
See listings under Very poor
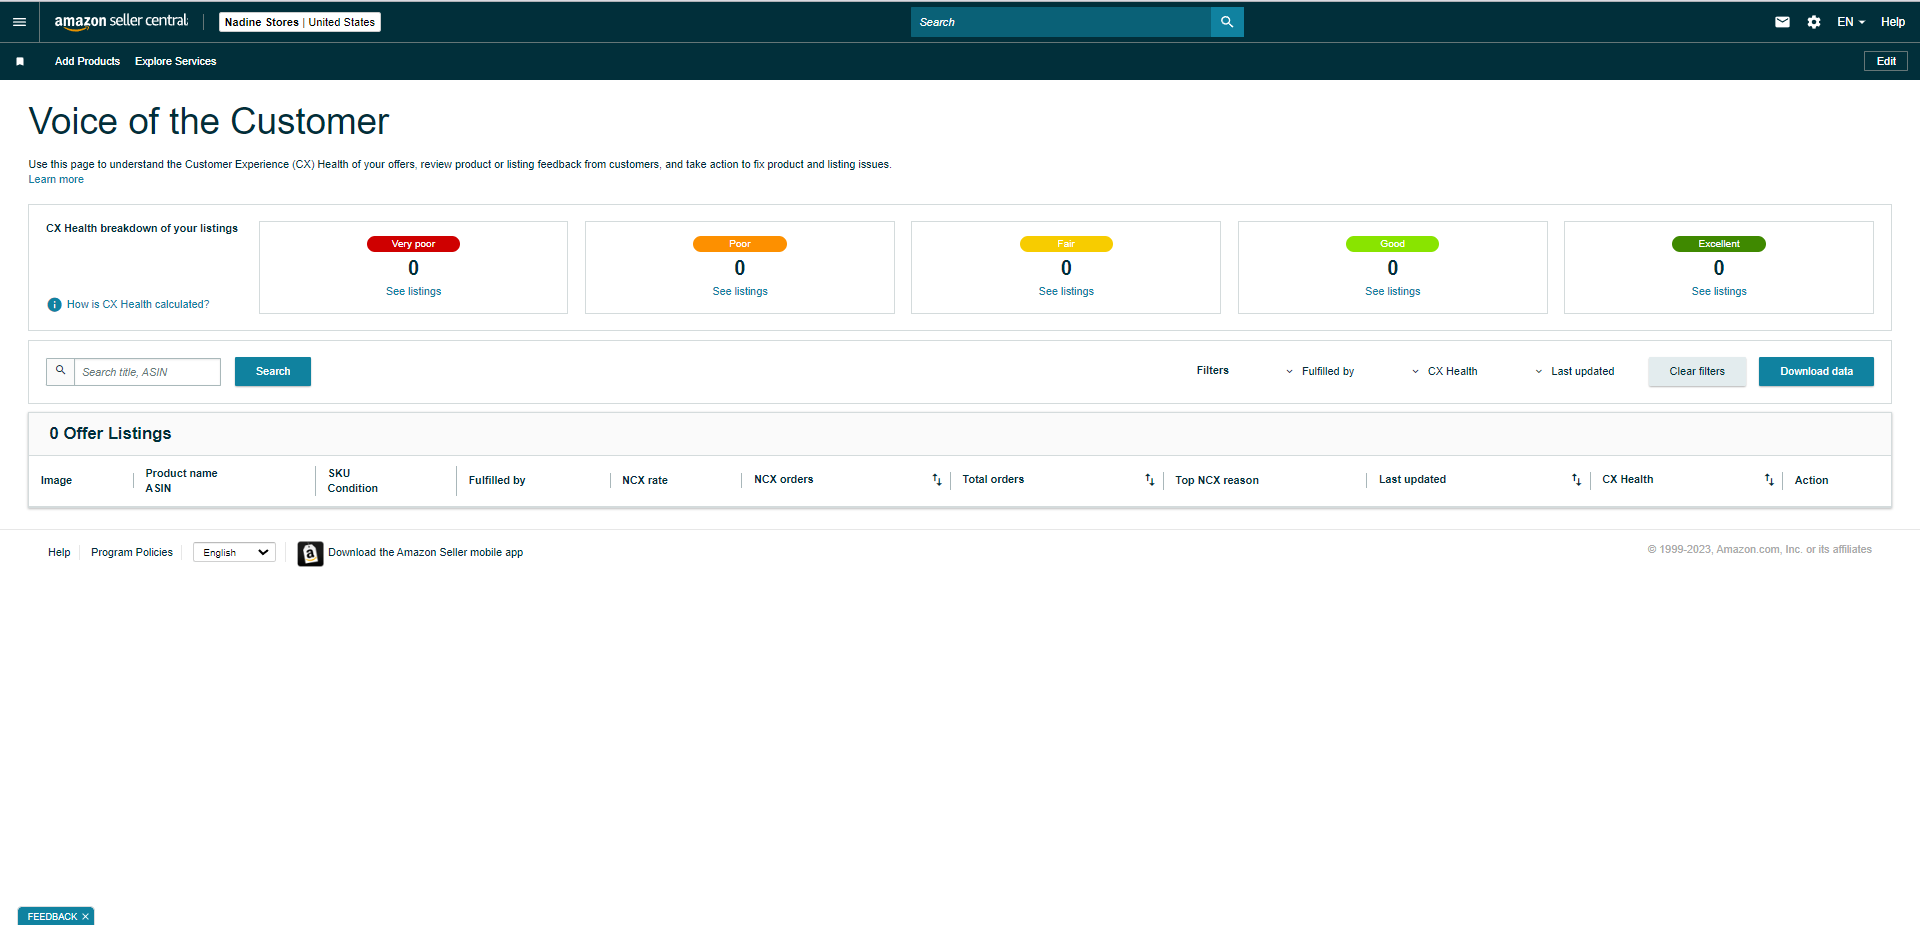(x=413, y=292)
